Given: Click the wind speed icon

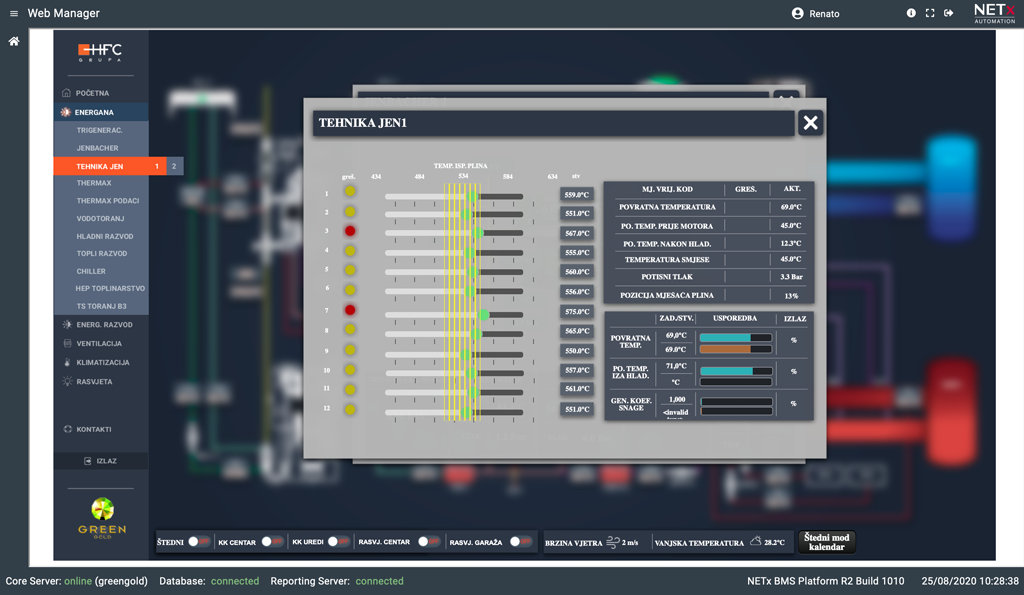Looking at the screenshot, I should click(x=613, y=542).
